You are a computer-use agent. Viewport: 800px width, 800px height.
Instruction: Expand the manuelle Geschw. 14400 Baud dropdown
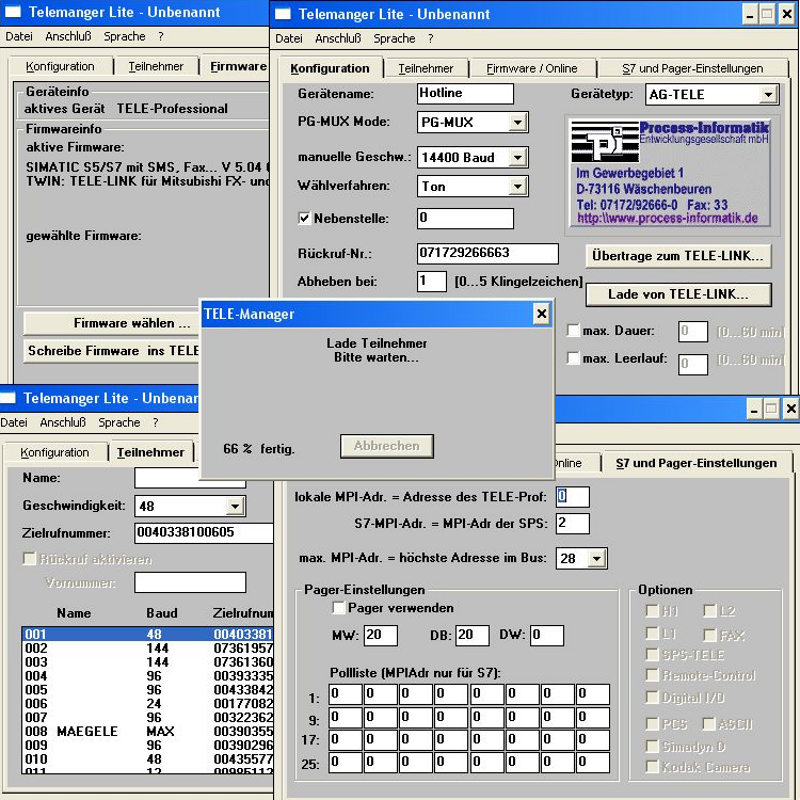(x=517, y=157)
